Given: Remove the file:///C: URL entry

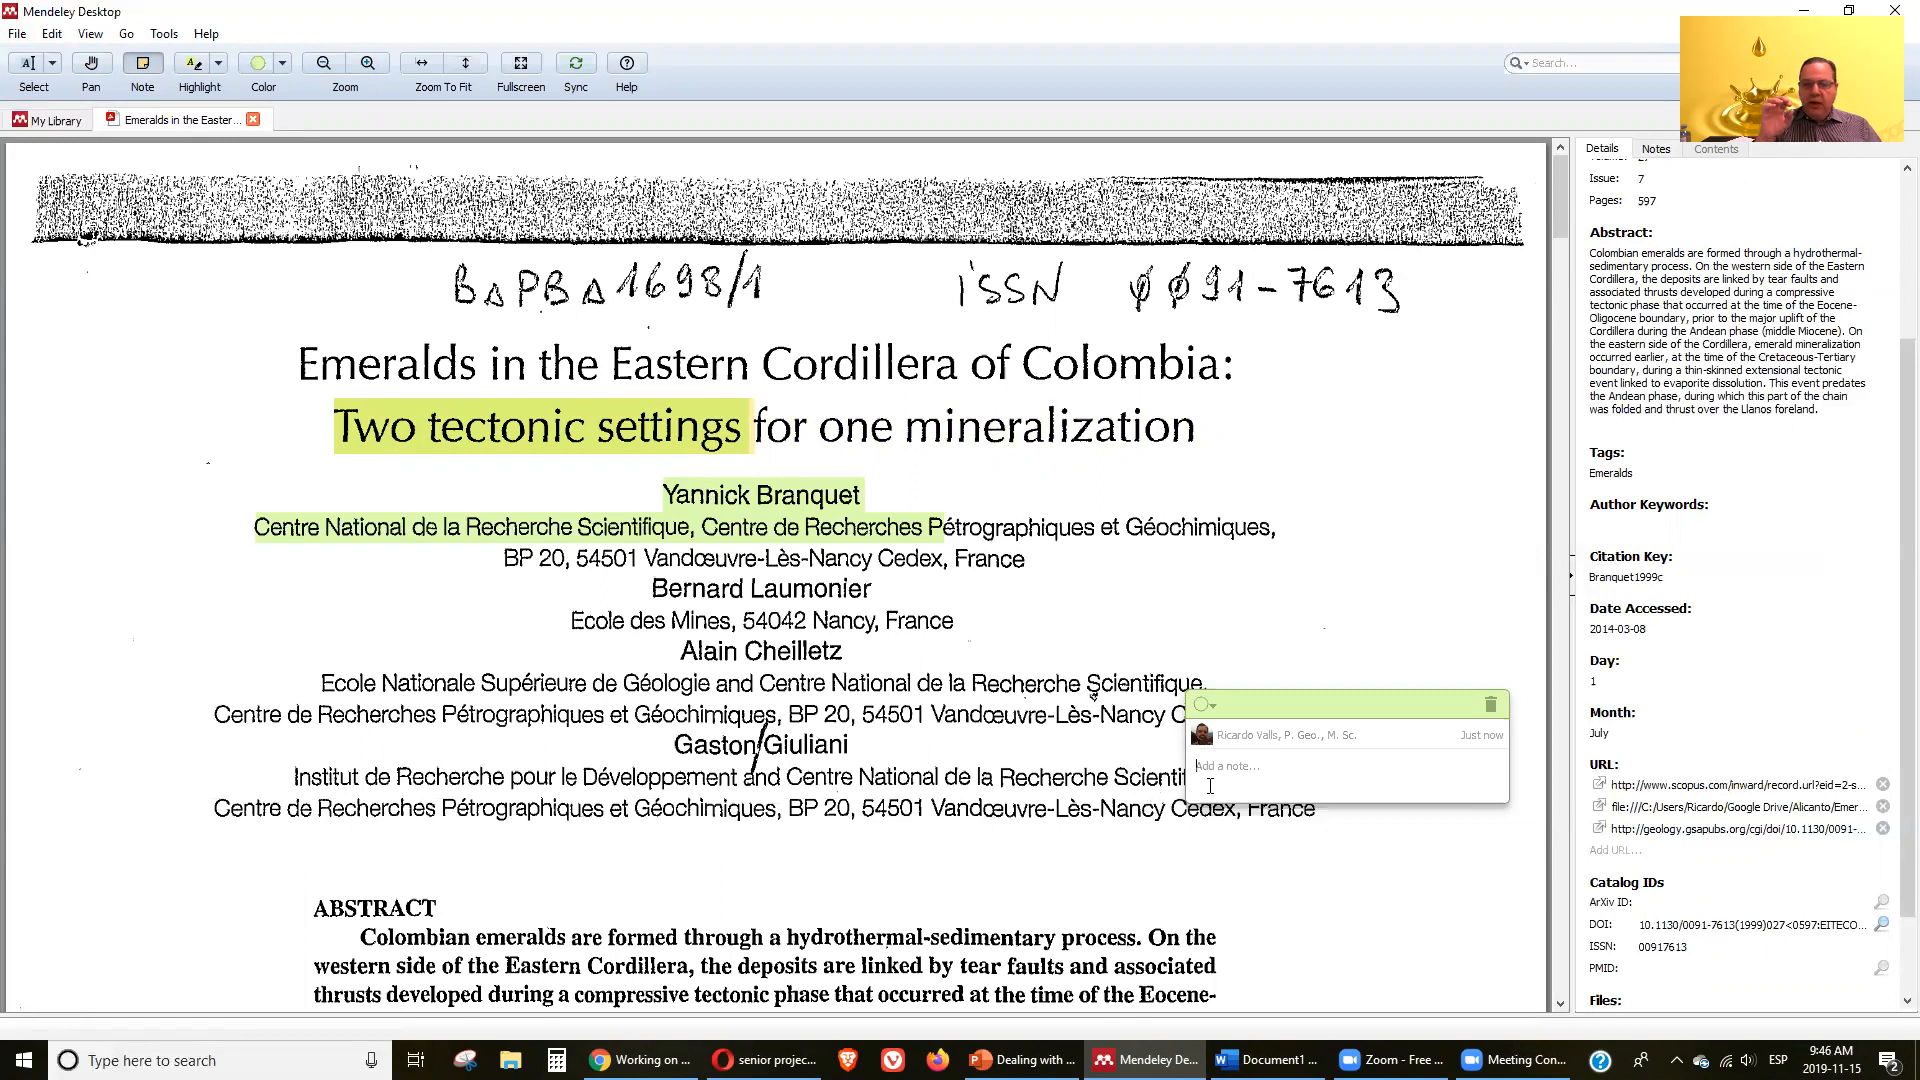Looking at the screenshot, I should click(1882, 807).
